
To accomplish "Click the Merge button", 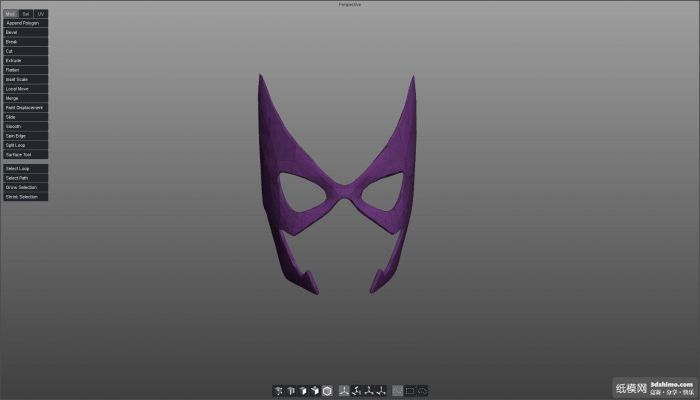I will [x=25, y=98].
